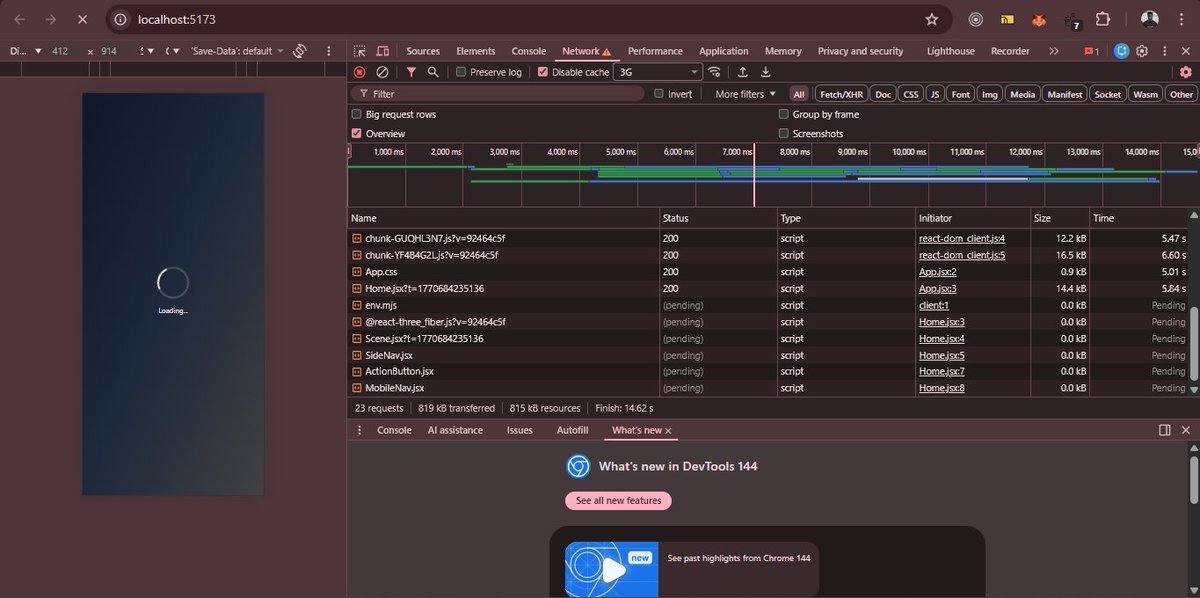Uncheck Disable cache checkbox
The image size is (1200, 598).
(543, 72)
